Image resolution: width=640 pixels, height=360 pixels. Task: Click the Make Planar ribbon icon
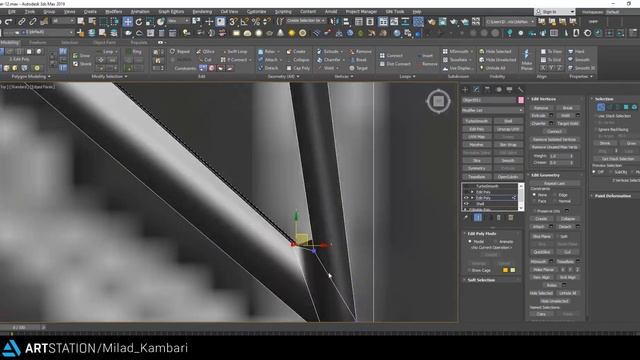point(526,60)
